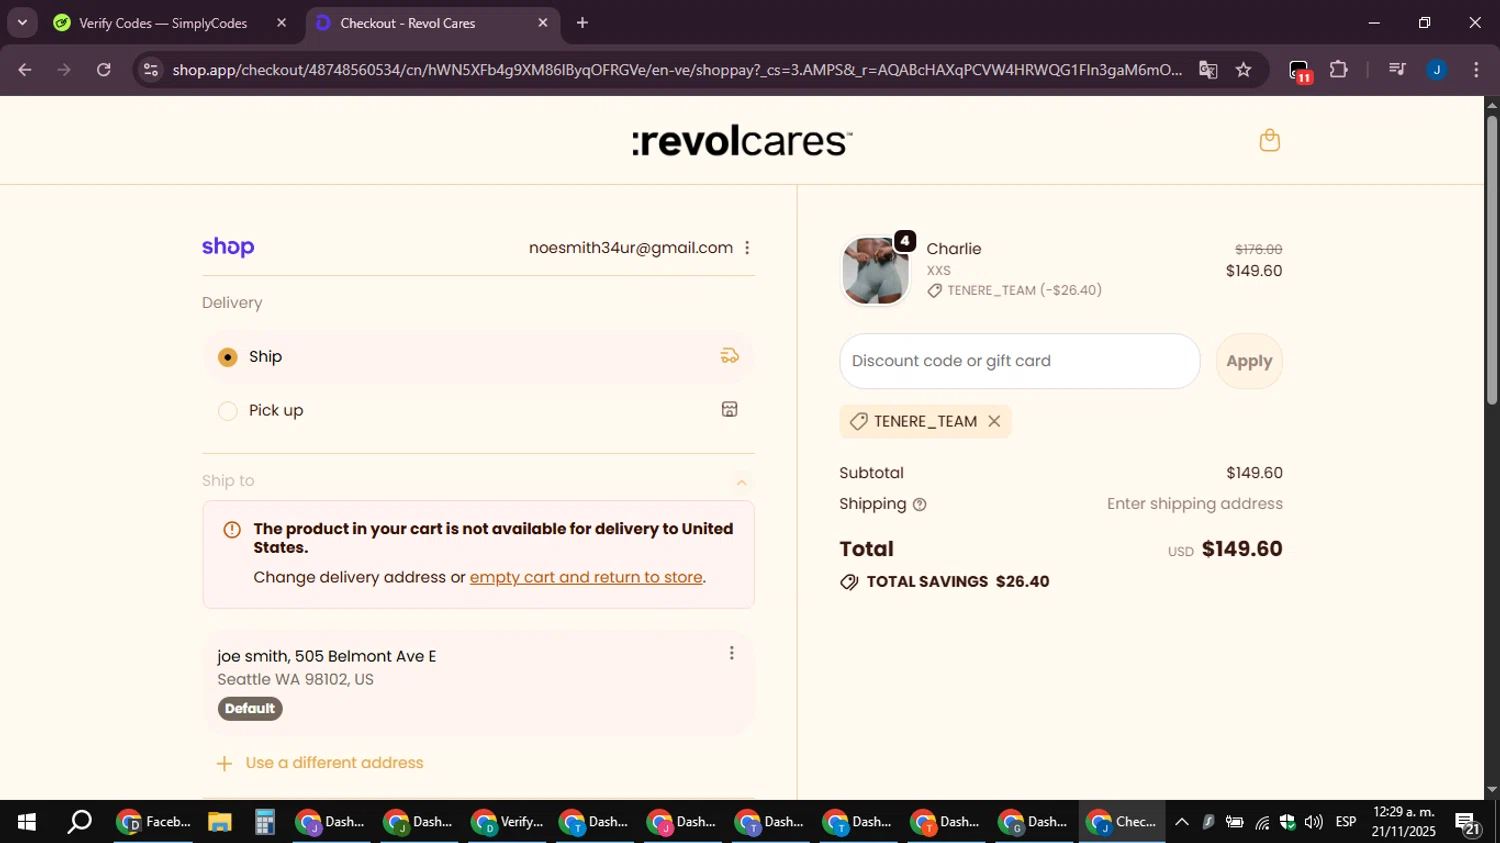Bookmark this page with the star
1500x843 pixels.
(1243, 70)
